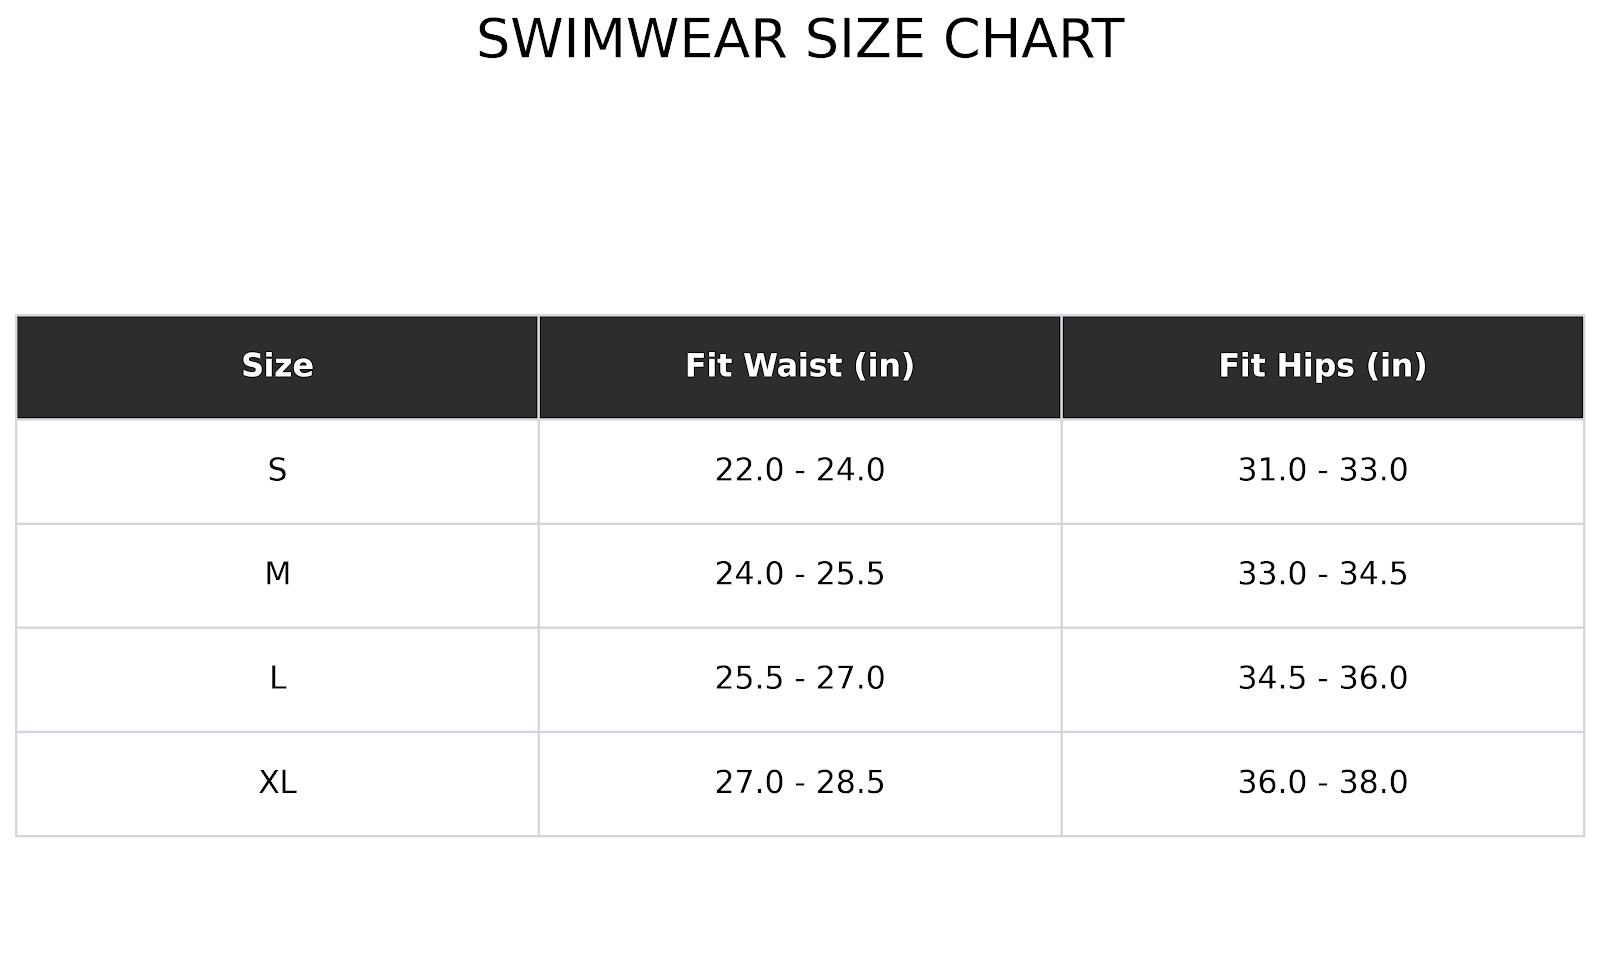Image resolution: width=1600 pixels, height=953 pixels.
Task: Click hips value 33.0 - 34.5
Action: (x=1322, y=574)
